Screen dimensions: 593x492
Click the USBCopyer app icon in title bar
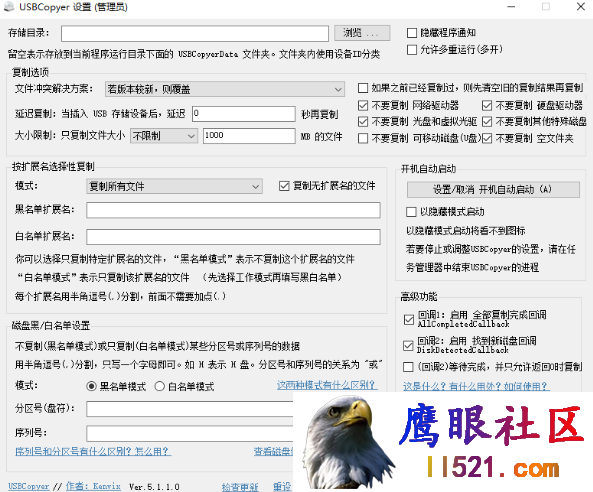[9, 7]
